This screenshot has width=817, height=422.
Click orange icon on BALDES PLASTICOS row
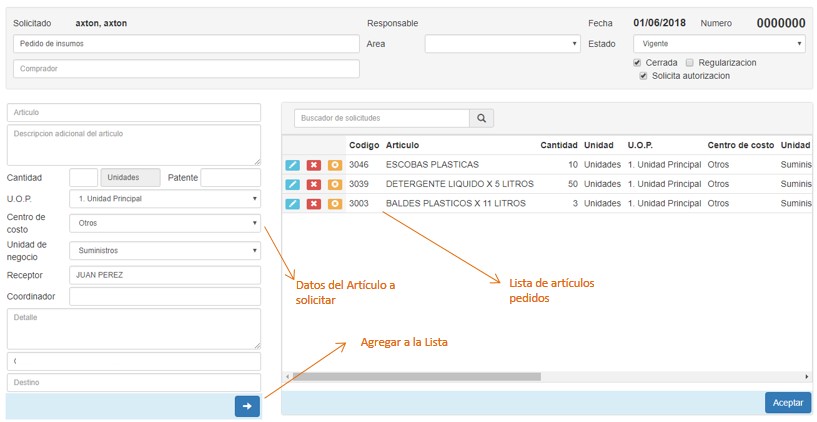(x=335, y=204)
